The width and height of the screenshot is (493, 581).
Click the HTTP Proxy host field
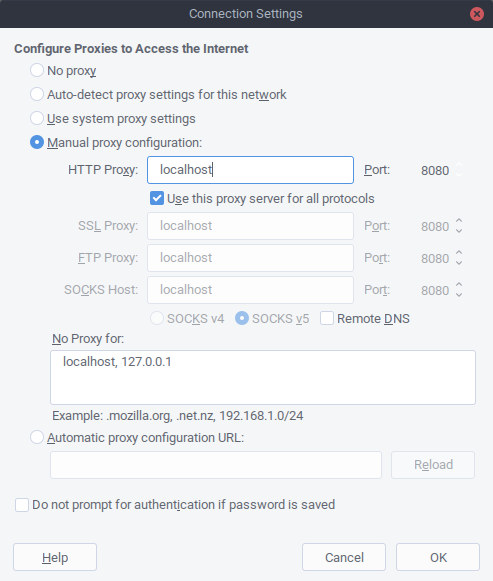[x=250, y=170]
